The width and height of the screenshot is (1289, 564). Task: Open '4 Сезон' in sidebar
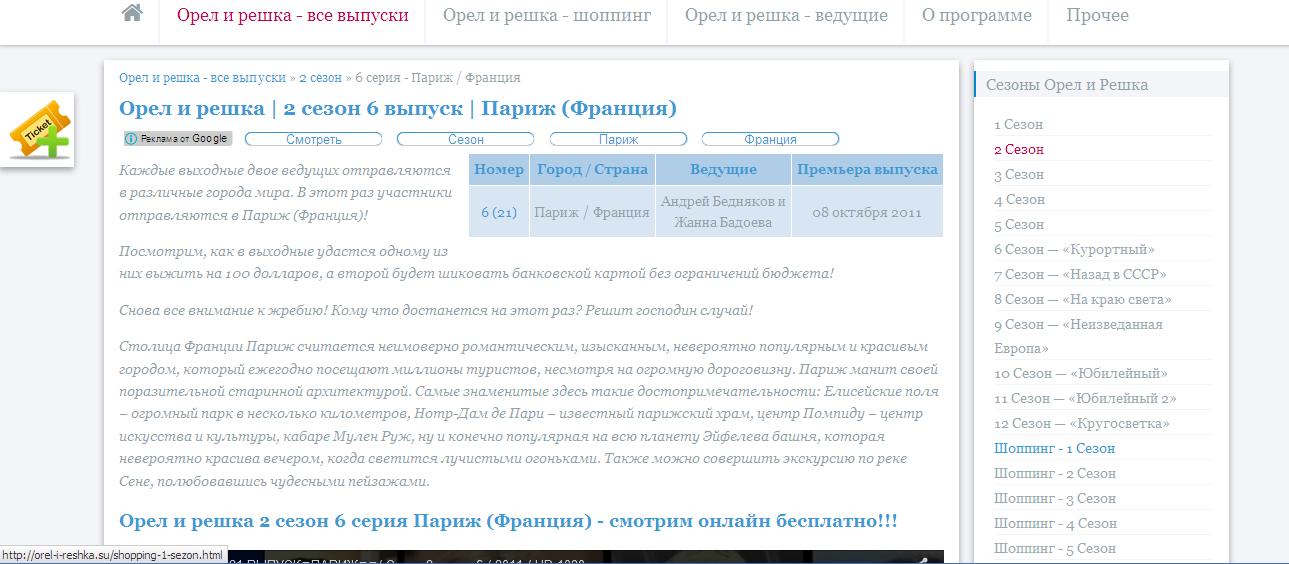1018,200
